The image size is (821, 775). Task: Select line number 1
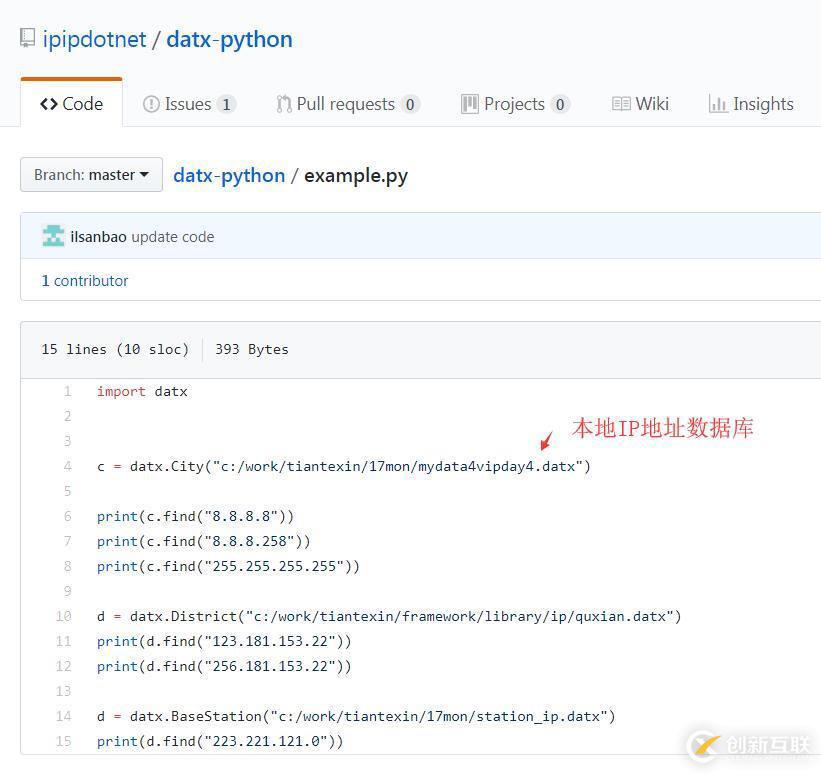[68, 392]
